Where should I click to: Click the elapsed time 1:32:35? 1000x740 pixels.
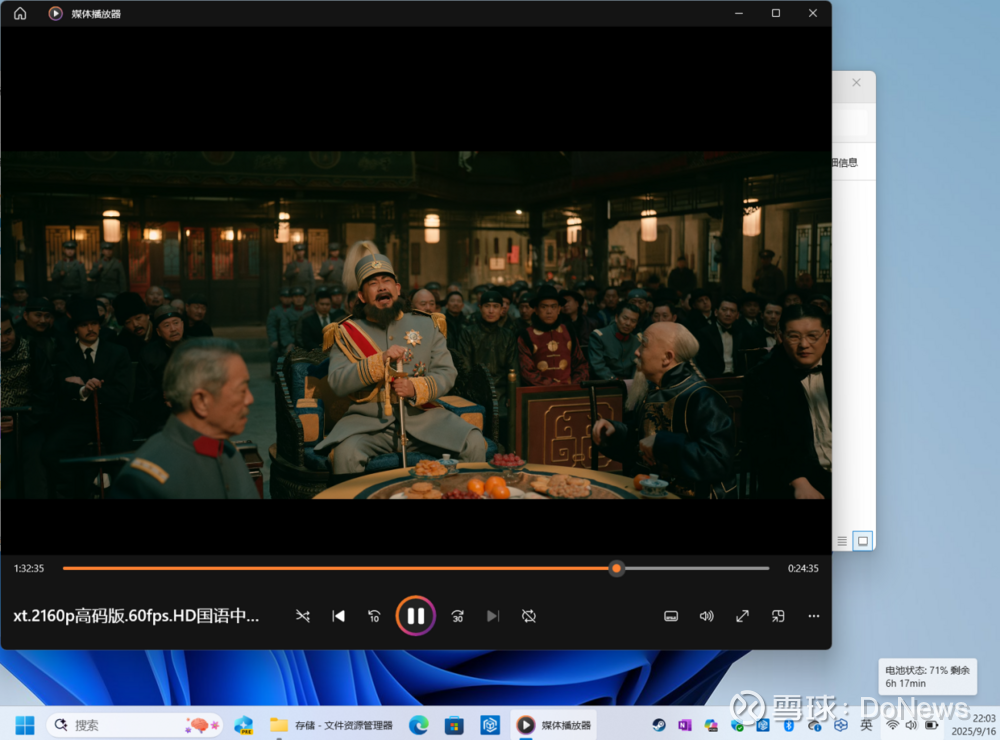tap(29, 568)
